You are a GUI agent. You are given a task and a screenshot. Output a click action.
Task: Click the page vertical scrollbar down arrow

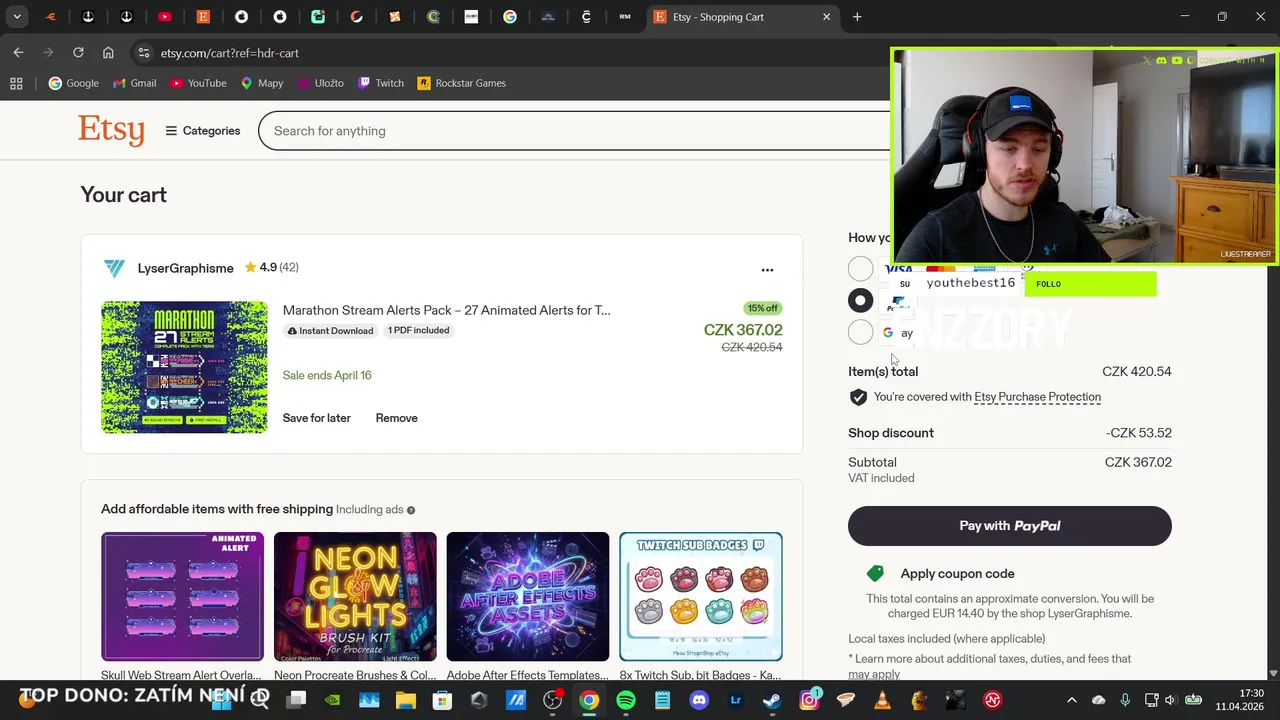[1273, 674]
